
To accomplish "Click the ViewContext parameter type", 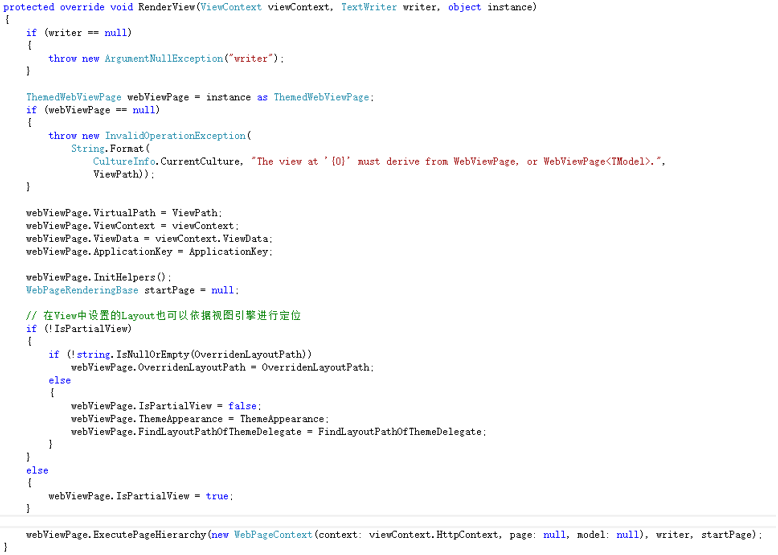I will click(x=231, y=7).
